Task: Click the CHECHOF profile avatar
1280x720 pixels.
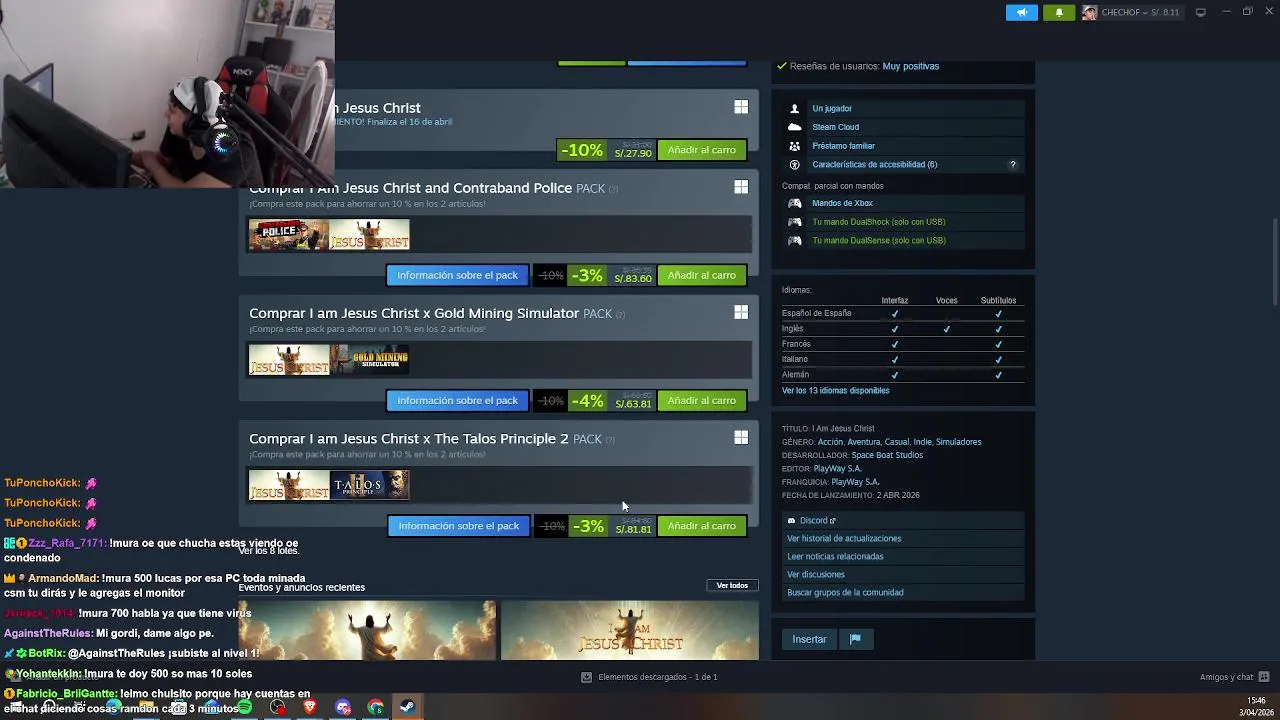Action: (x=1089, y=12)
